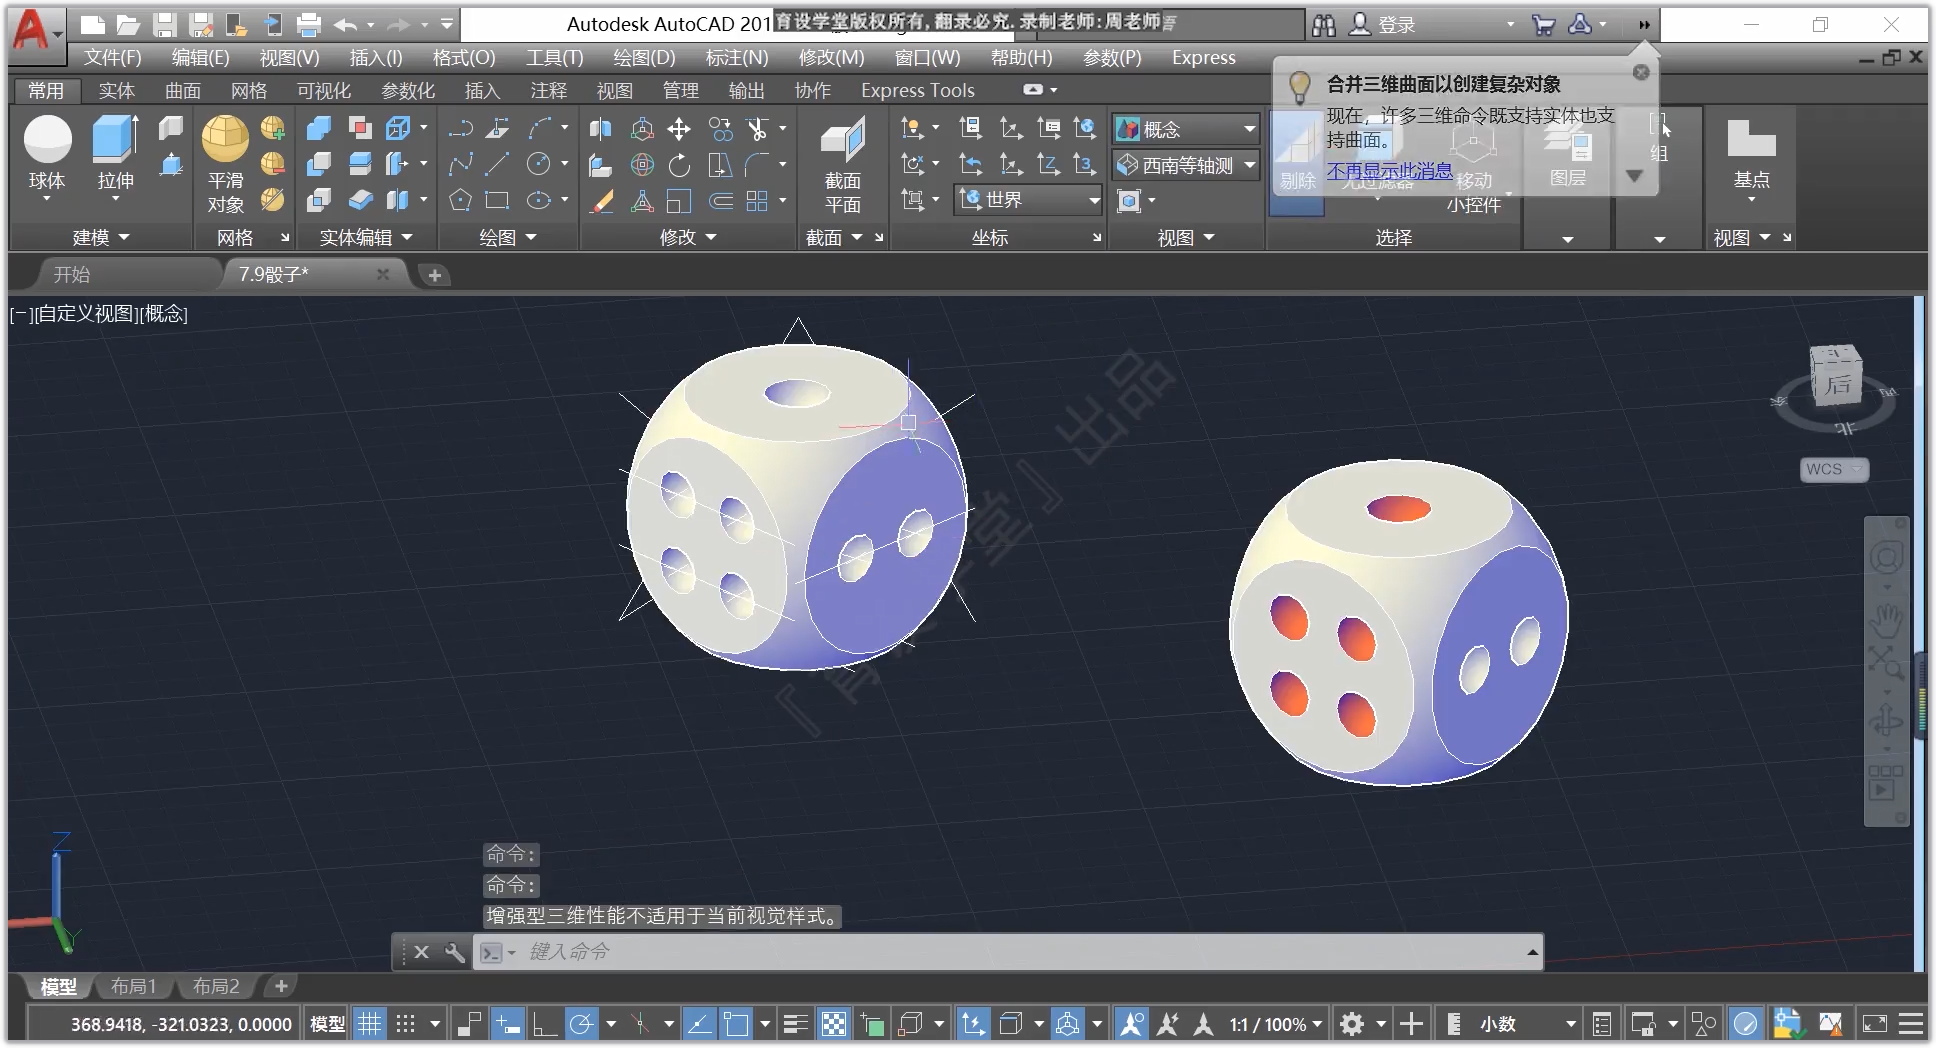Select the Polygon draw tool
This screenshot has width=1936, height=1048.
[x=460, y=200]
